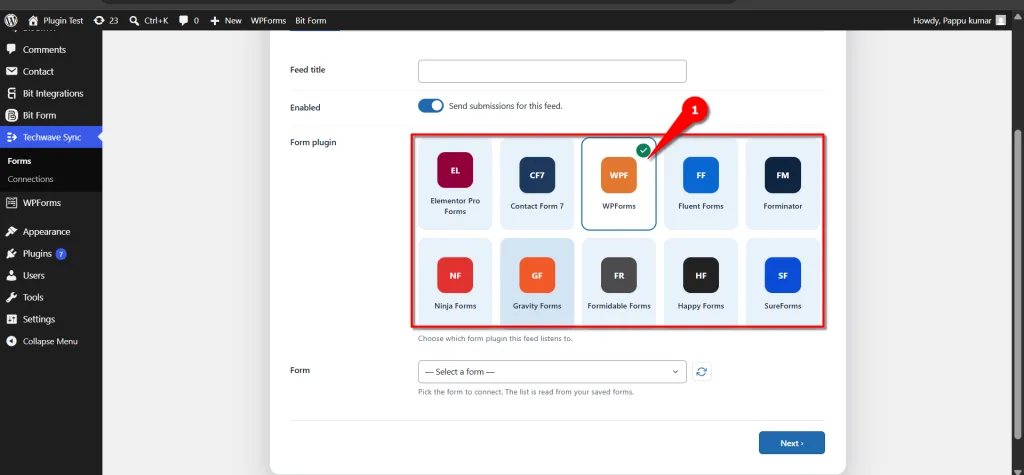Image resolution: width=1024 pixels, height=475 pixels.
Task: Choose the Contact Form 7 plugin card
Action: (x=537, y=184)
